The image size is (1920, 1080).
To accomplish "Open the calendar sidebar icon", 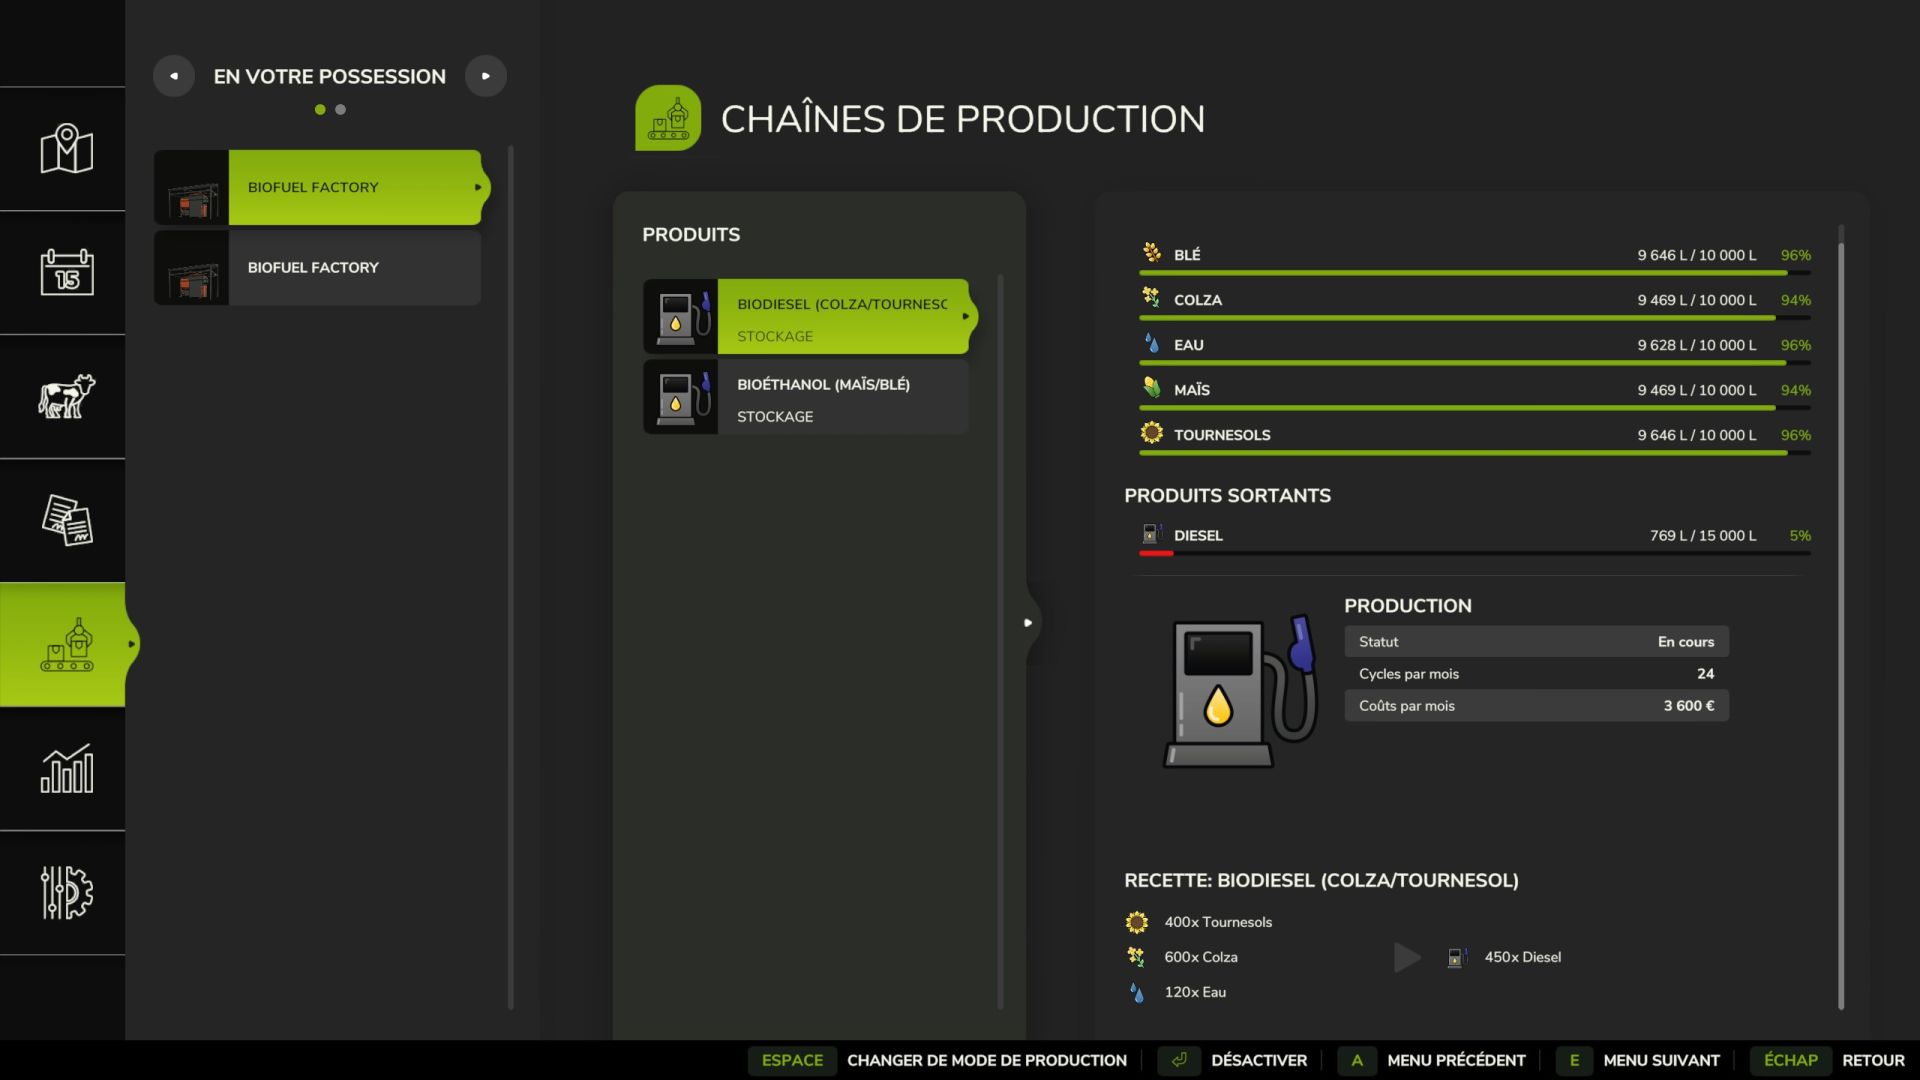I will pyautogui.click(x=66, y=272).
